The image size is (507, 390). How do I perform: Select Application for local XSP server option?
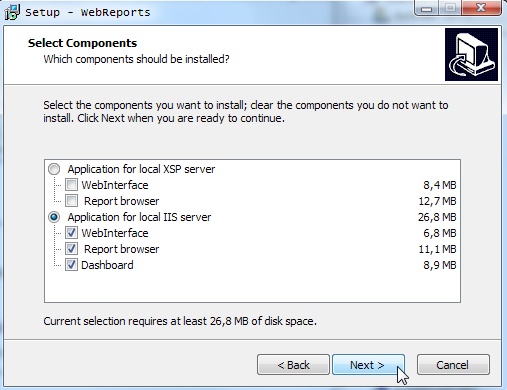pyautogui.click(x=54, y=169)
